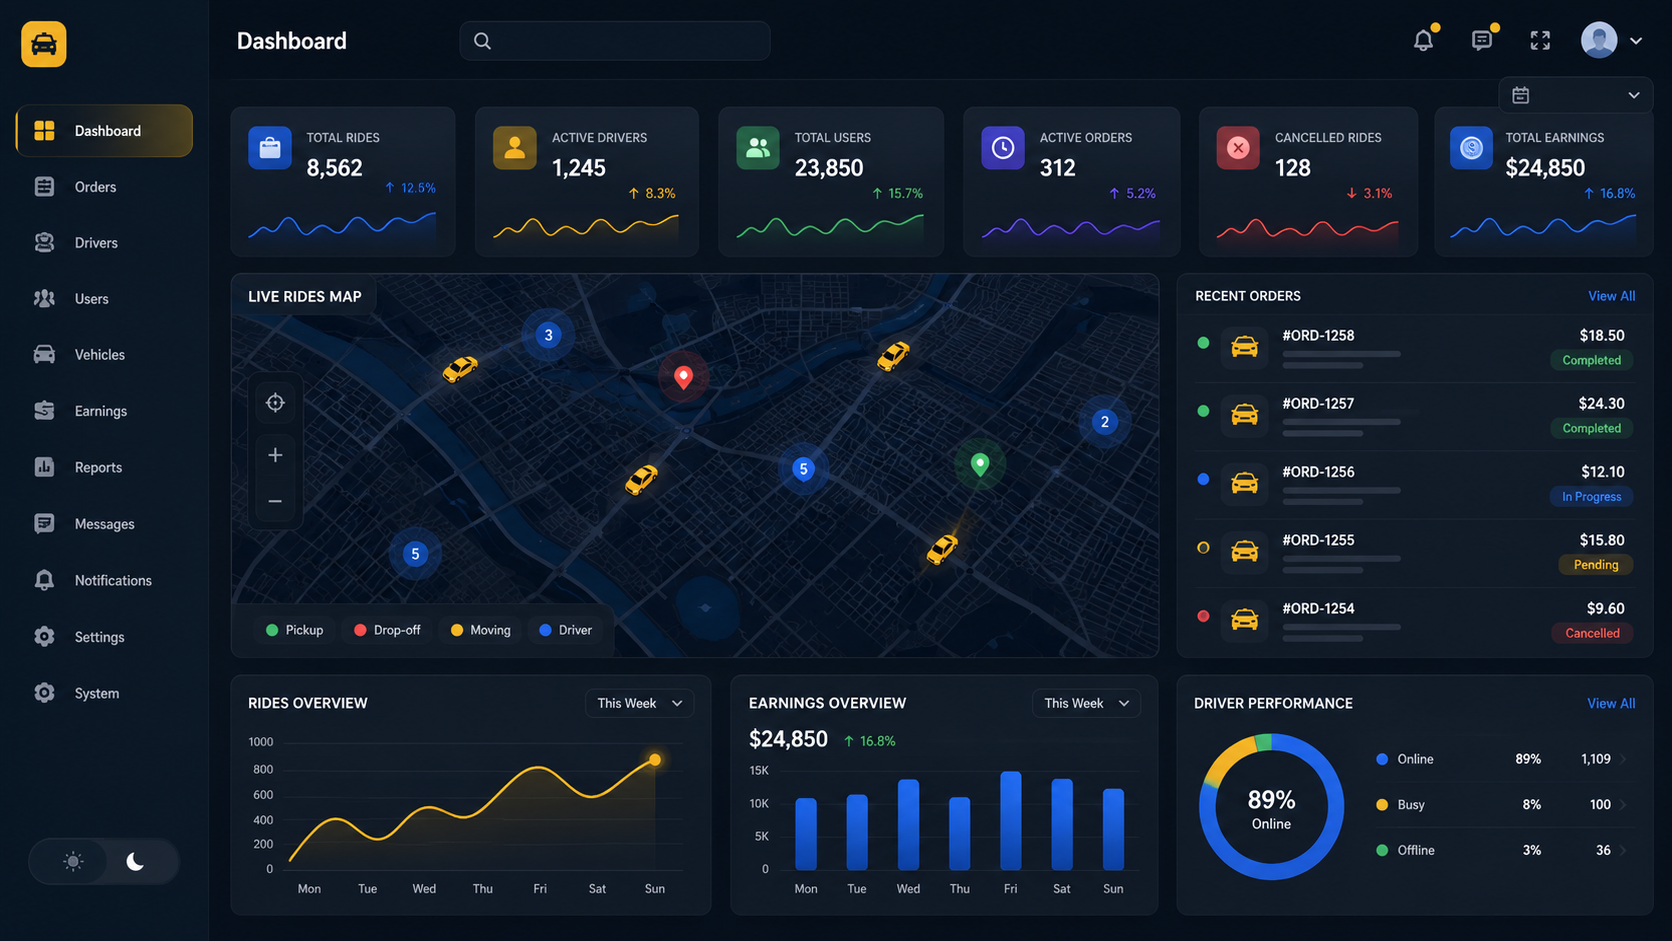Click the Active Orders clock icon
This screenshot has width=1672, height=941.
coord(1003,148)
